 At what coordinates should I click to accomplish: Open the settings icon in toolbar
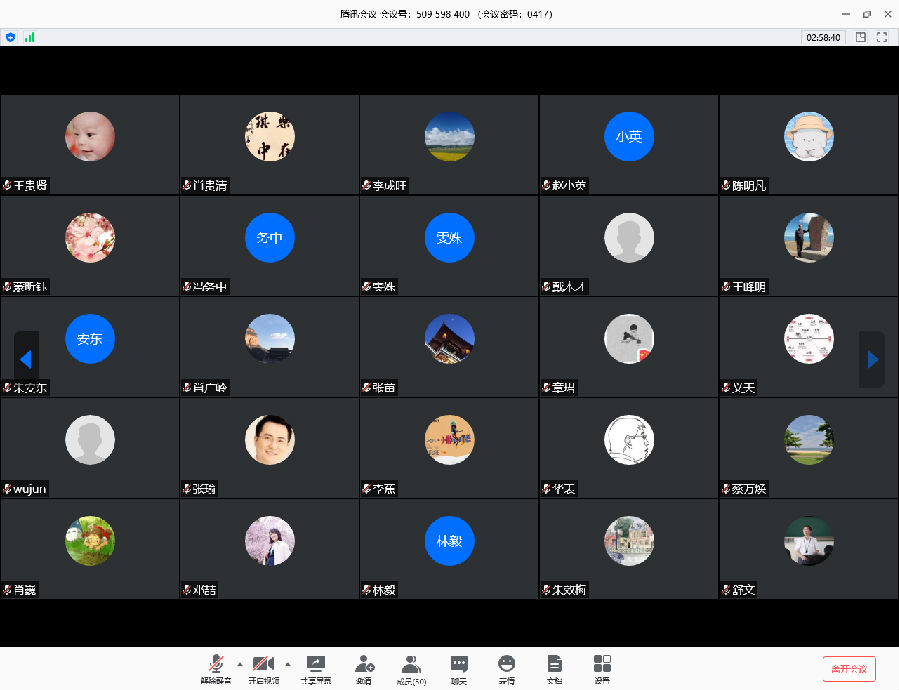click(602, 667)
